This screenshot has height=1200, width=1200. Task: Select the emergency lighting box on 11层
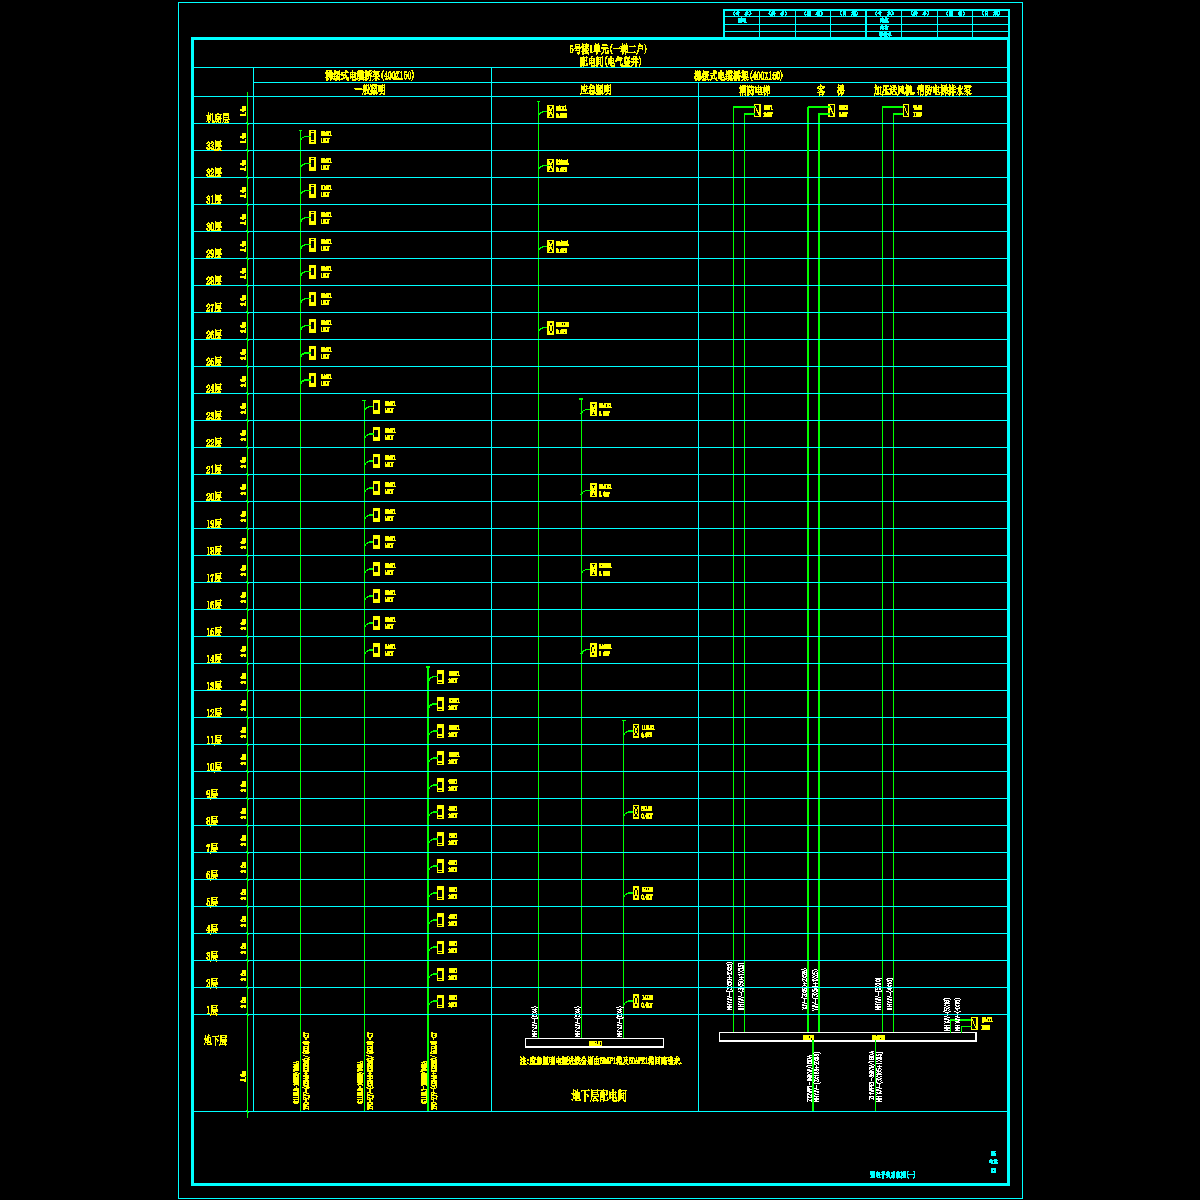click(635, 732)
